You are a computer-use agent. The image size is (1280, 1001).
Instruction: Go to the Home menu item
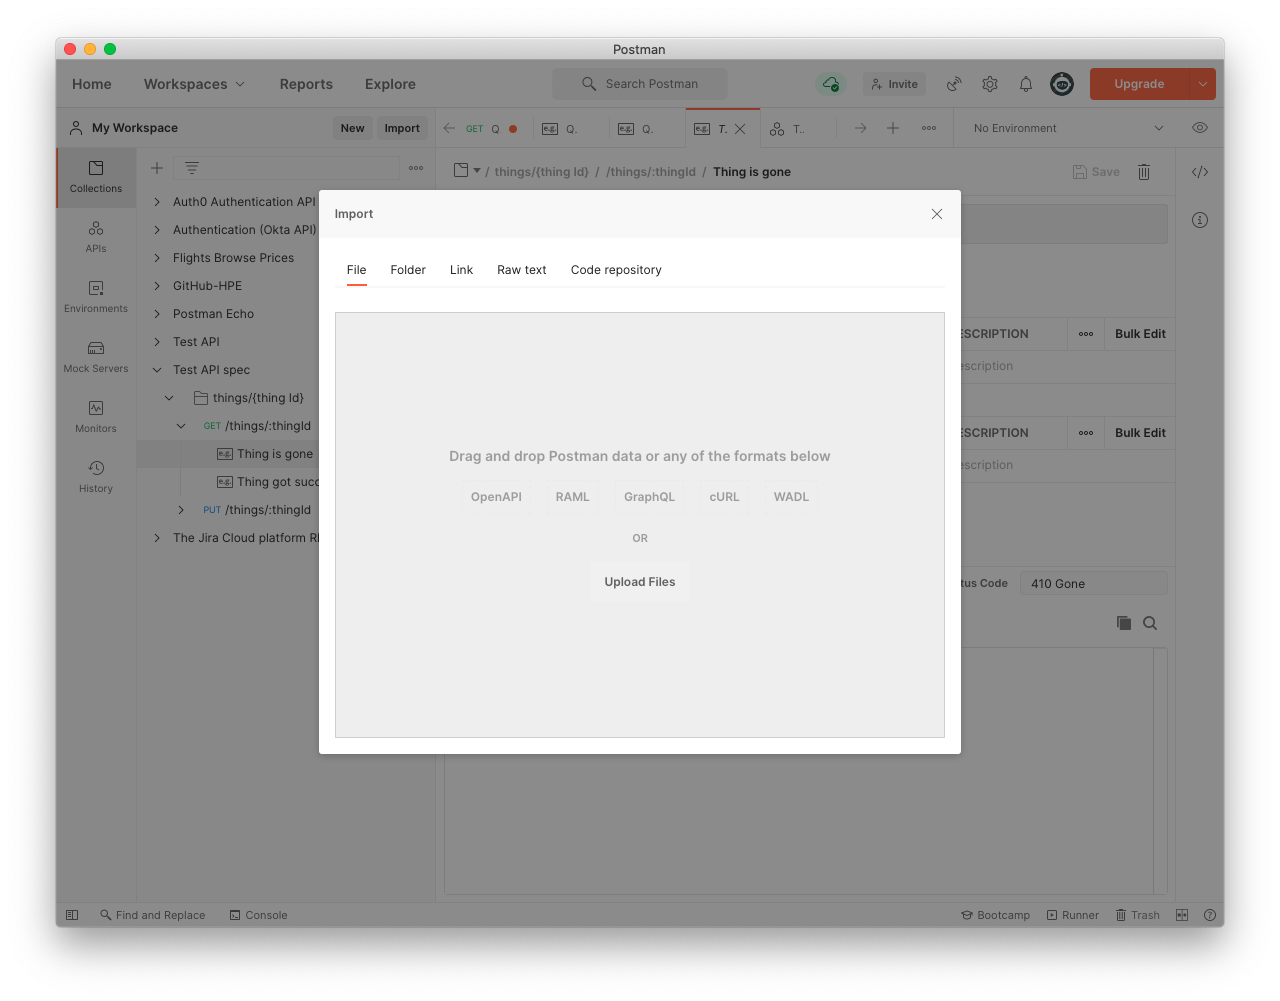coord(92,84)
